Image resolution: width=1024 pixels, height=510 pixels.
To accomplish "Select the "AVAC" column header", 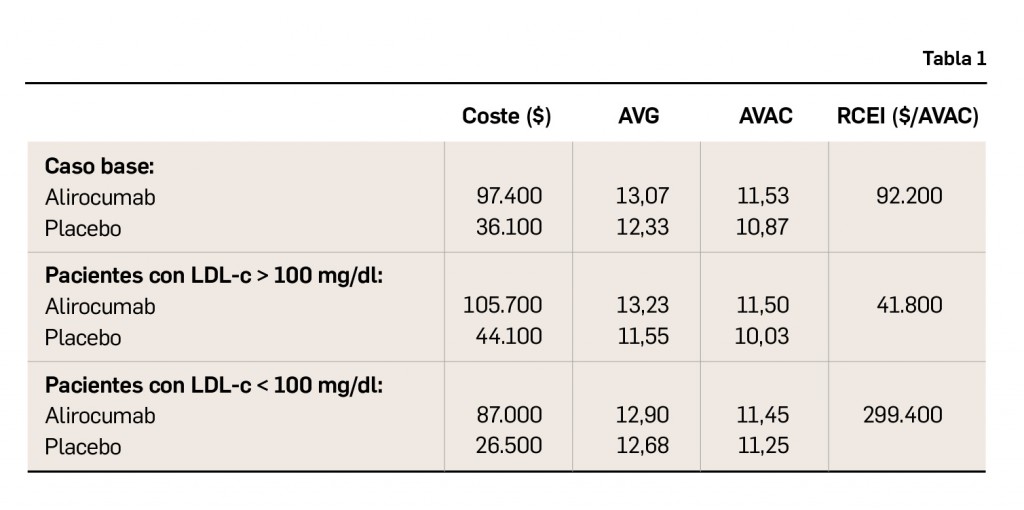I will tap(765, 116).
